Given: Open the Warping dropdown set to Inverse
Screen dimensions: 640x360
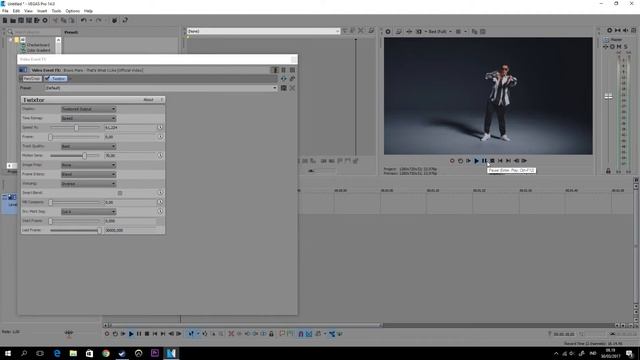Looking at the screenshot, I should [x=89, y=184].
